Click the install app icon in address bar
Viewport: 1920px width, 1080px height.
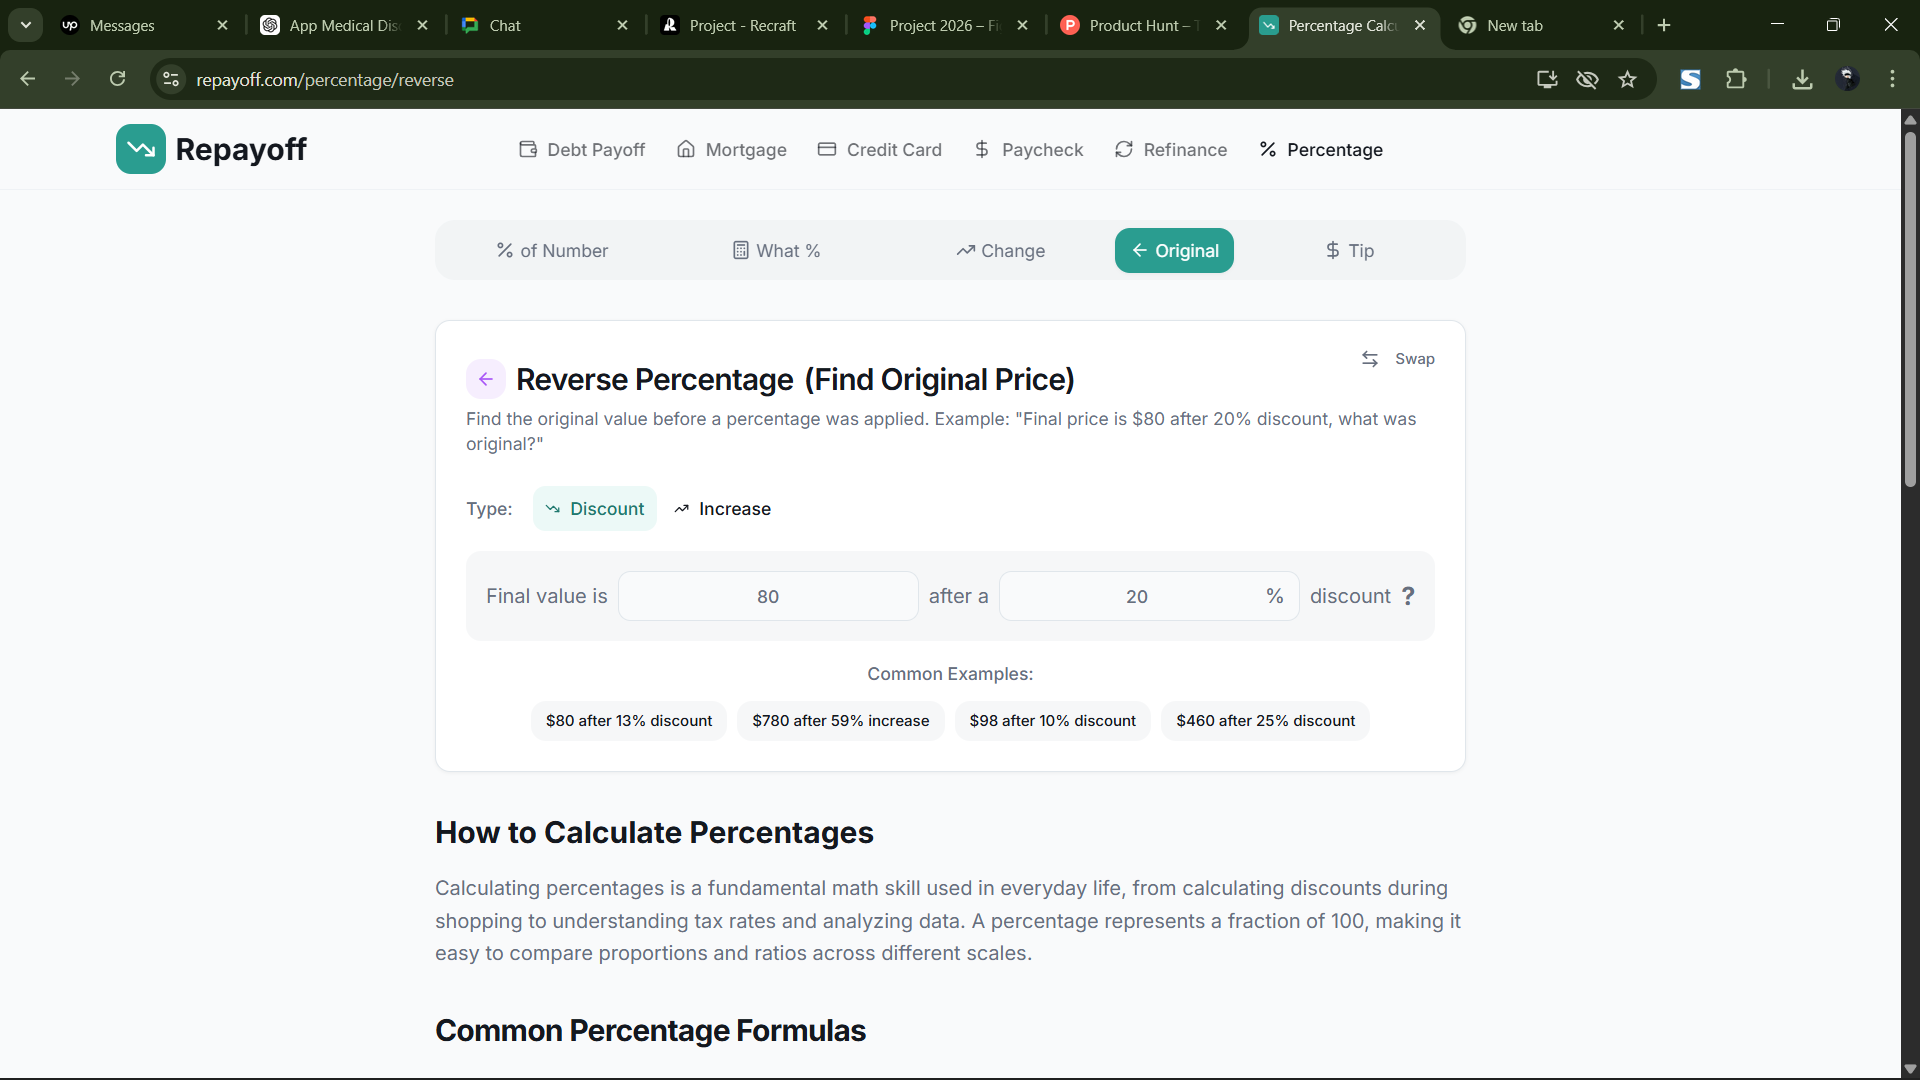point(1547,80)
